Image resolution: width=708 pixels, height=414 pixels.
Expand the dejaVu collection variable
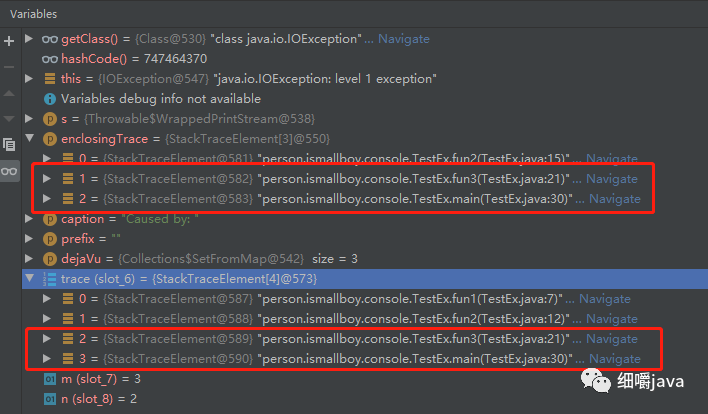coord(29,258)
